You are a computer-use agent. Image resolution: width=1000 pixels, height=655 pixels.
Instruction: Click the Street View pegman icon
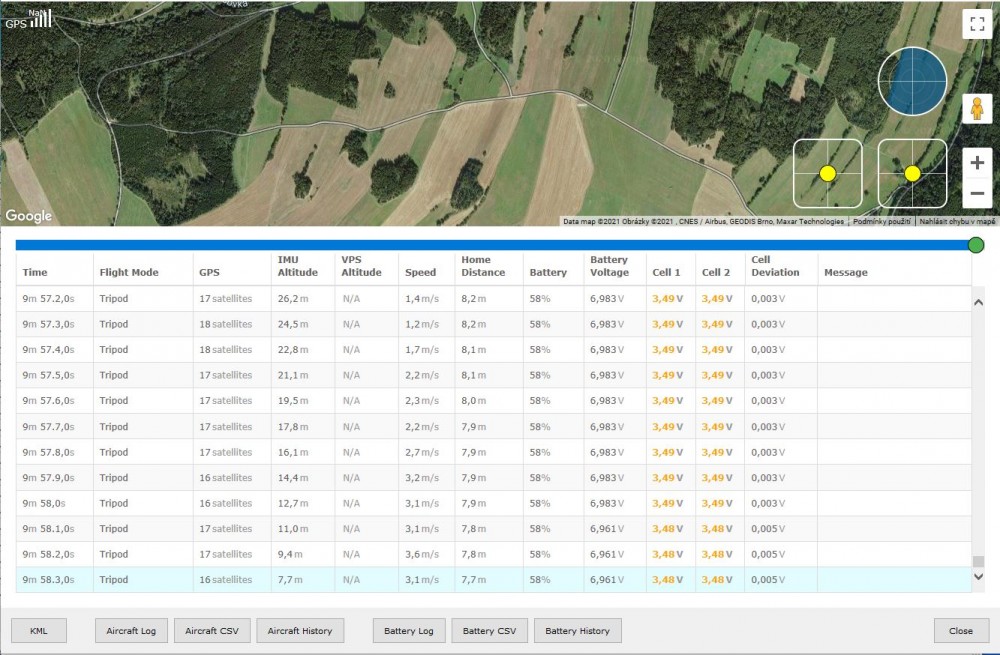tap(976, 109)
